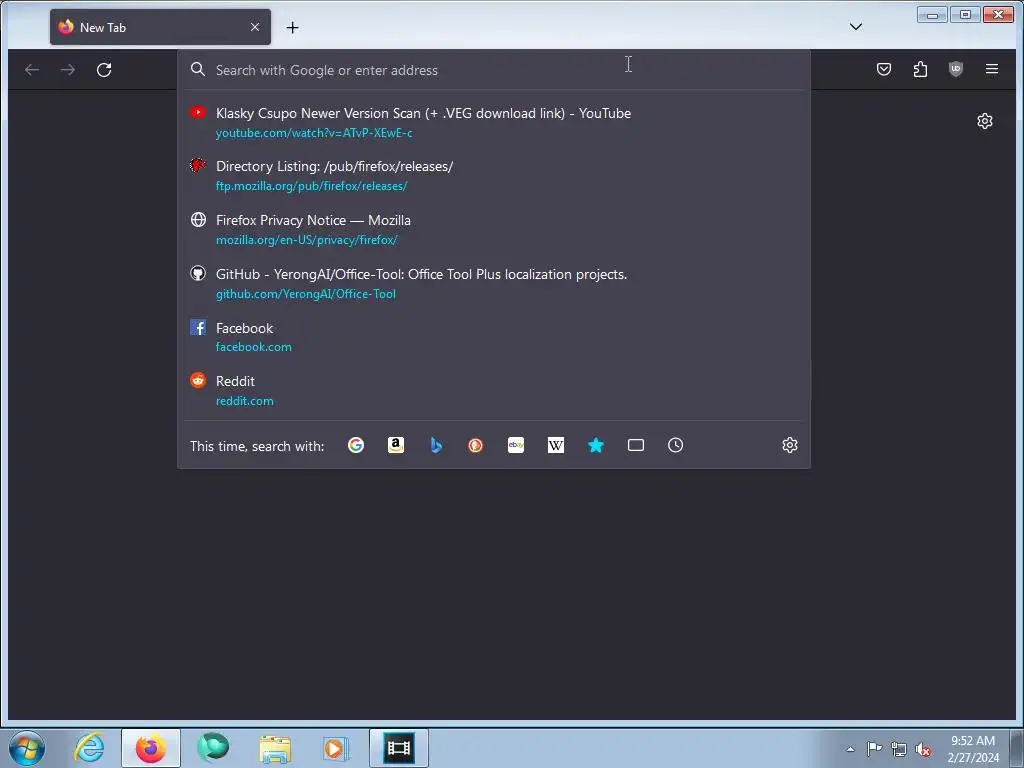This screenshot has width=1024, height=768.
Task: Show hidden system tray icons
Action: [x=850, y=749]
